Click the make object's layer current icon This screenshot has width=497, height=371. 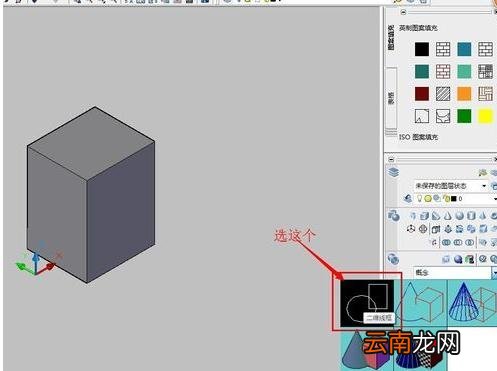408,199
